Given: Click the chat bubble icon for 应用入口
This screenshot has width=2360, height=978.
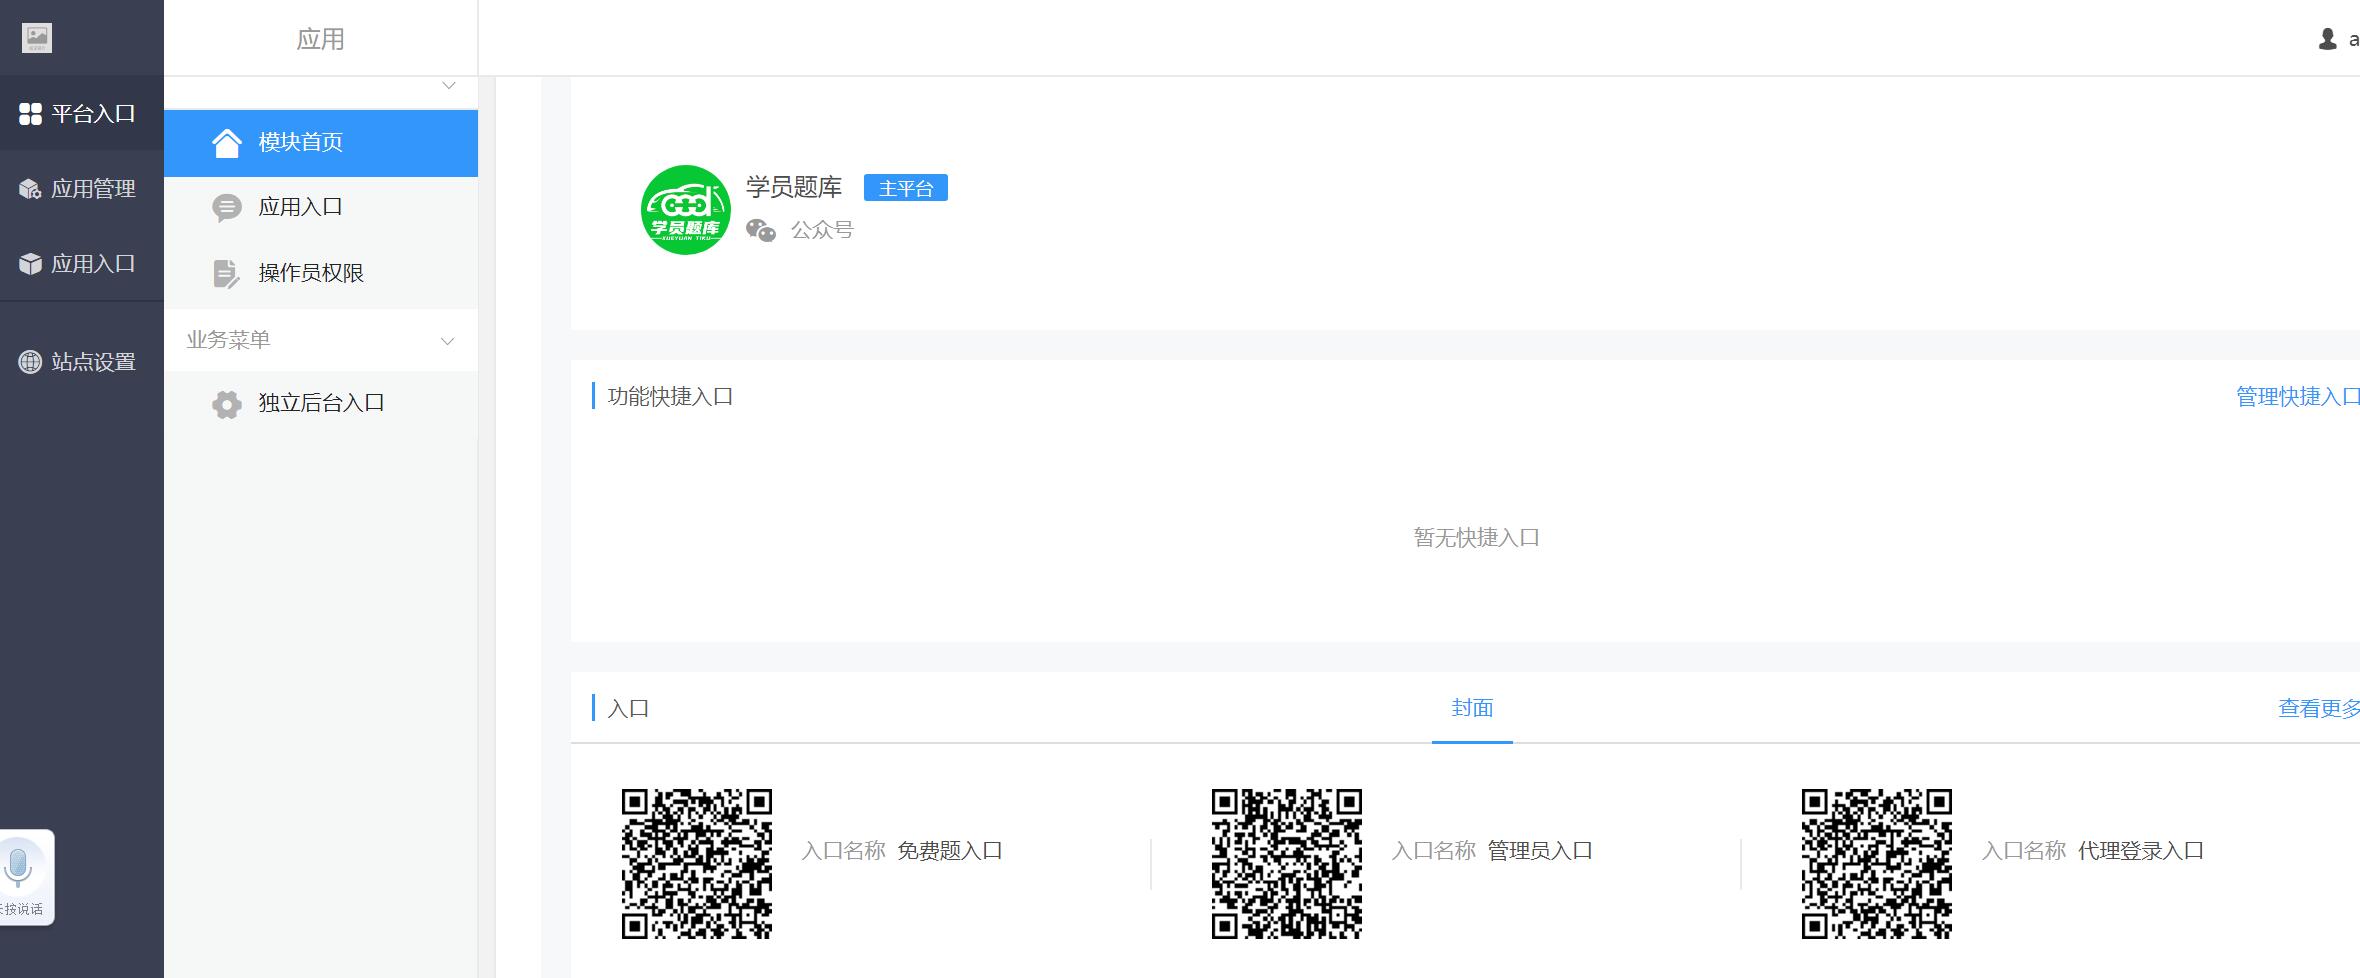Looking at the screenshot, I should coord(227,208).
